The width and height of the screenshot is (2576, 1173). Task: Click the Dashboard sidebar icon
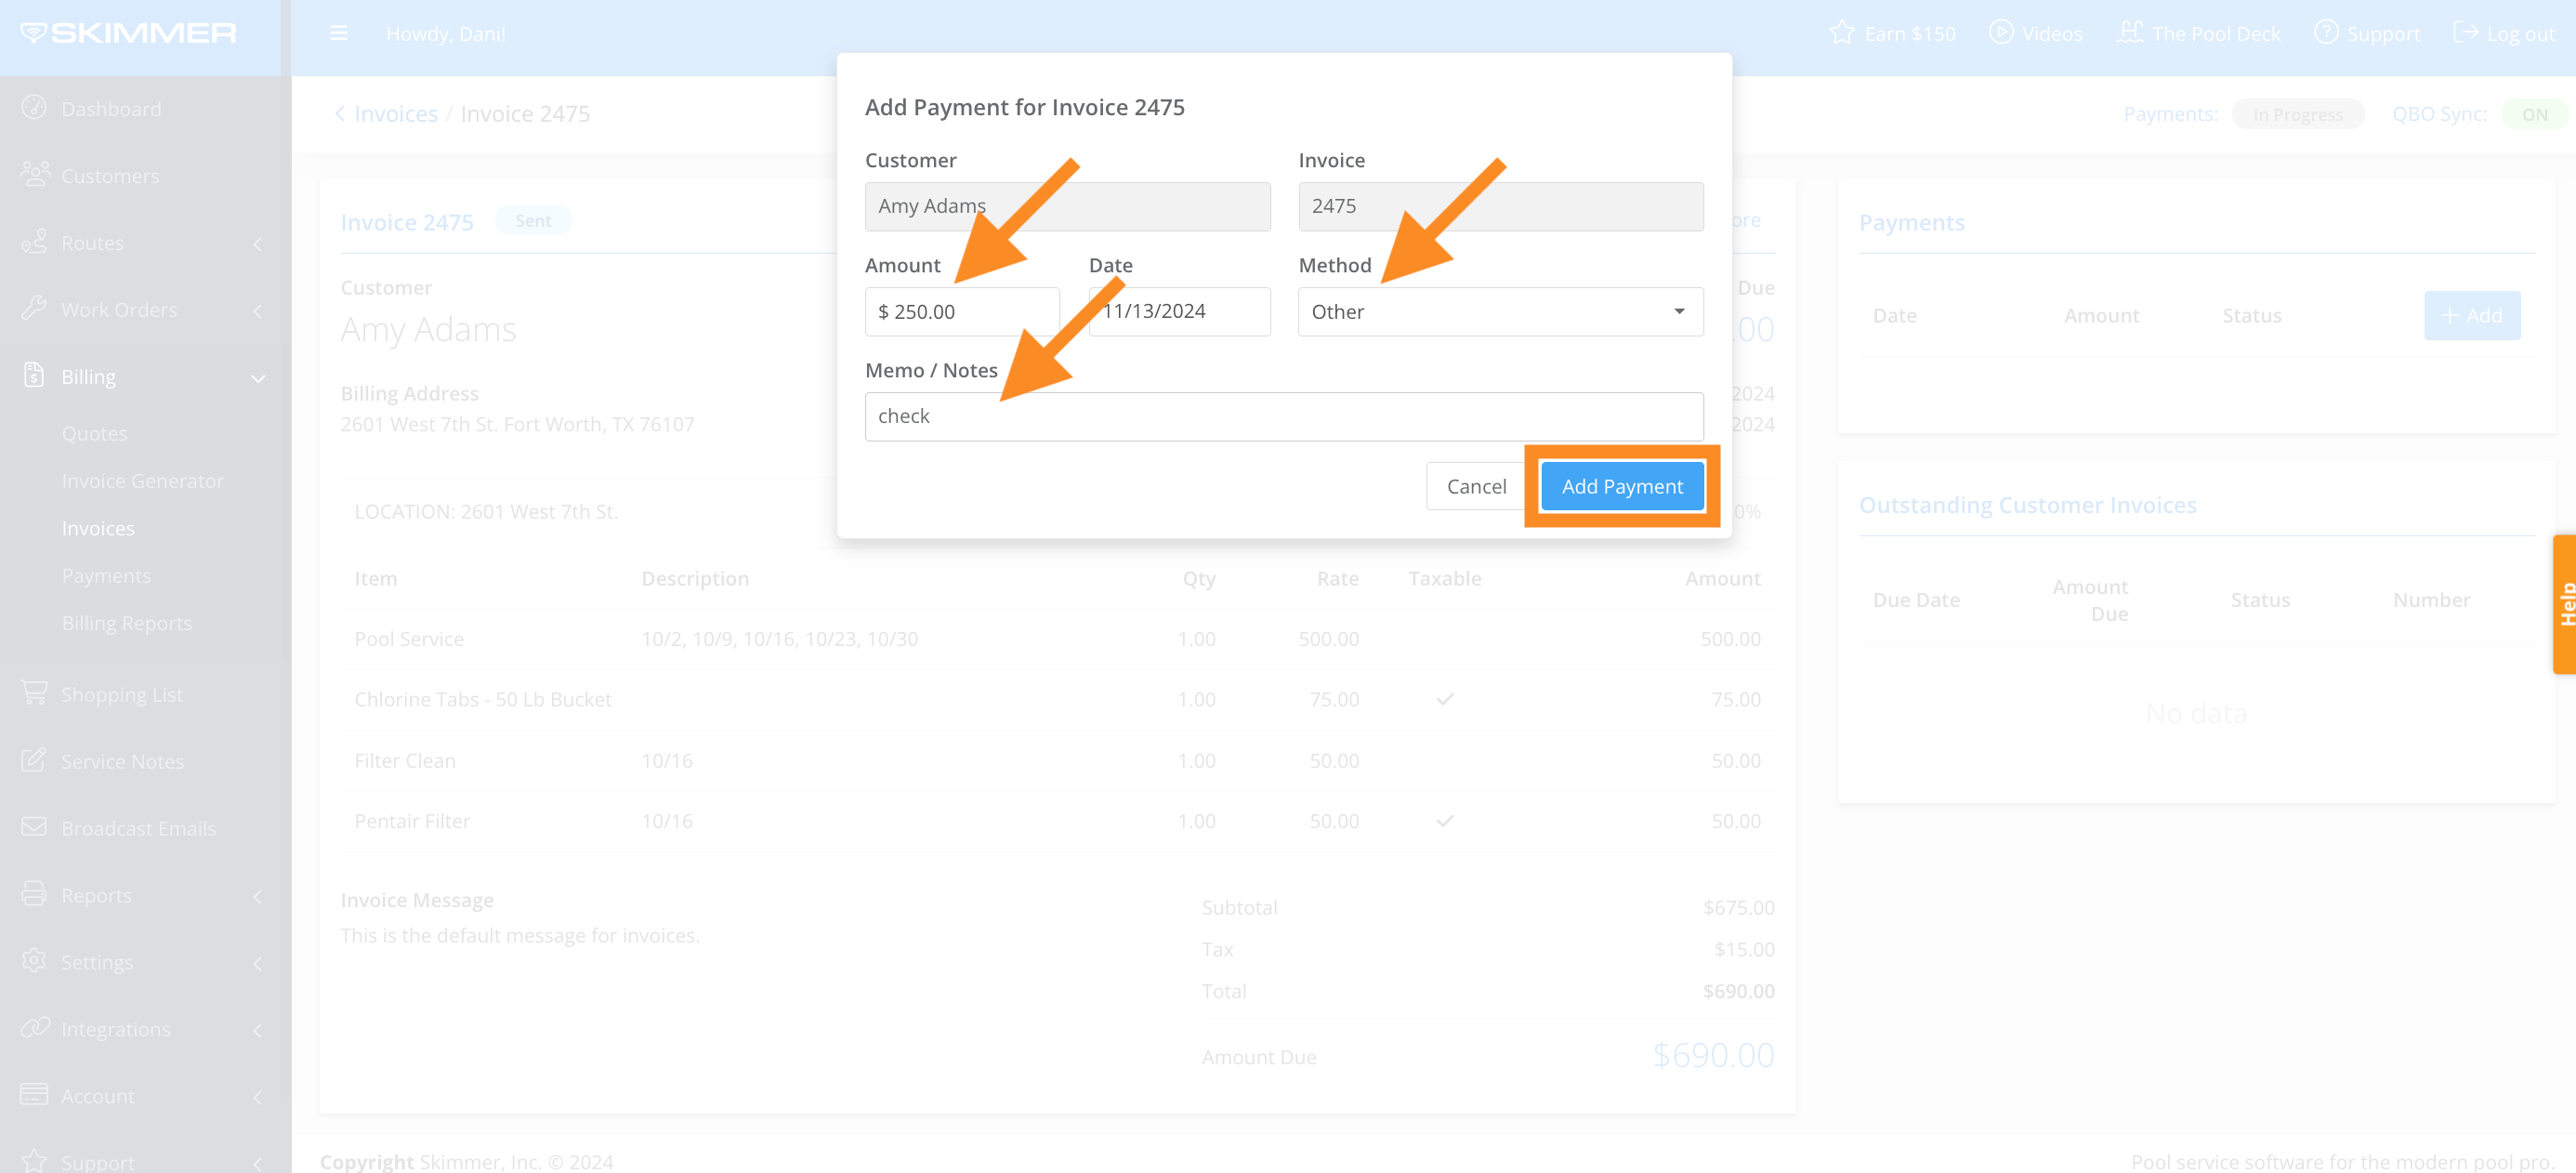[34, 107]
